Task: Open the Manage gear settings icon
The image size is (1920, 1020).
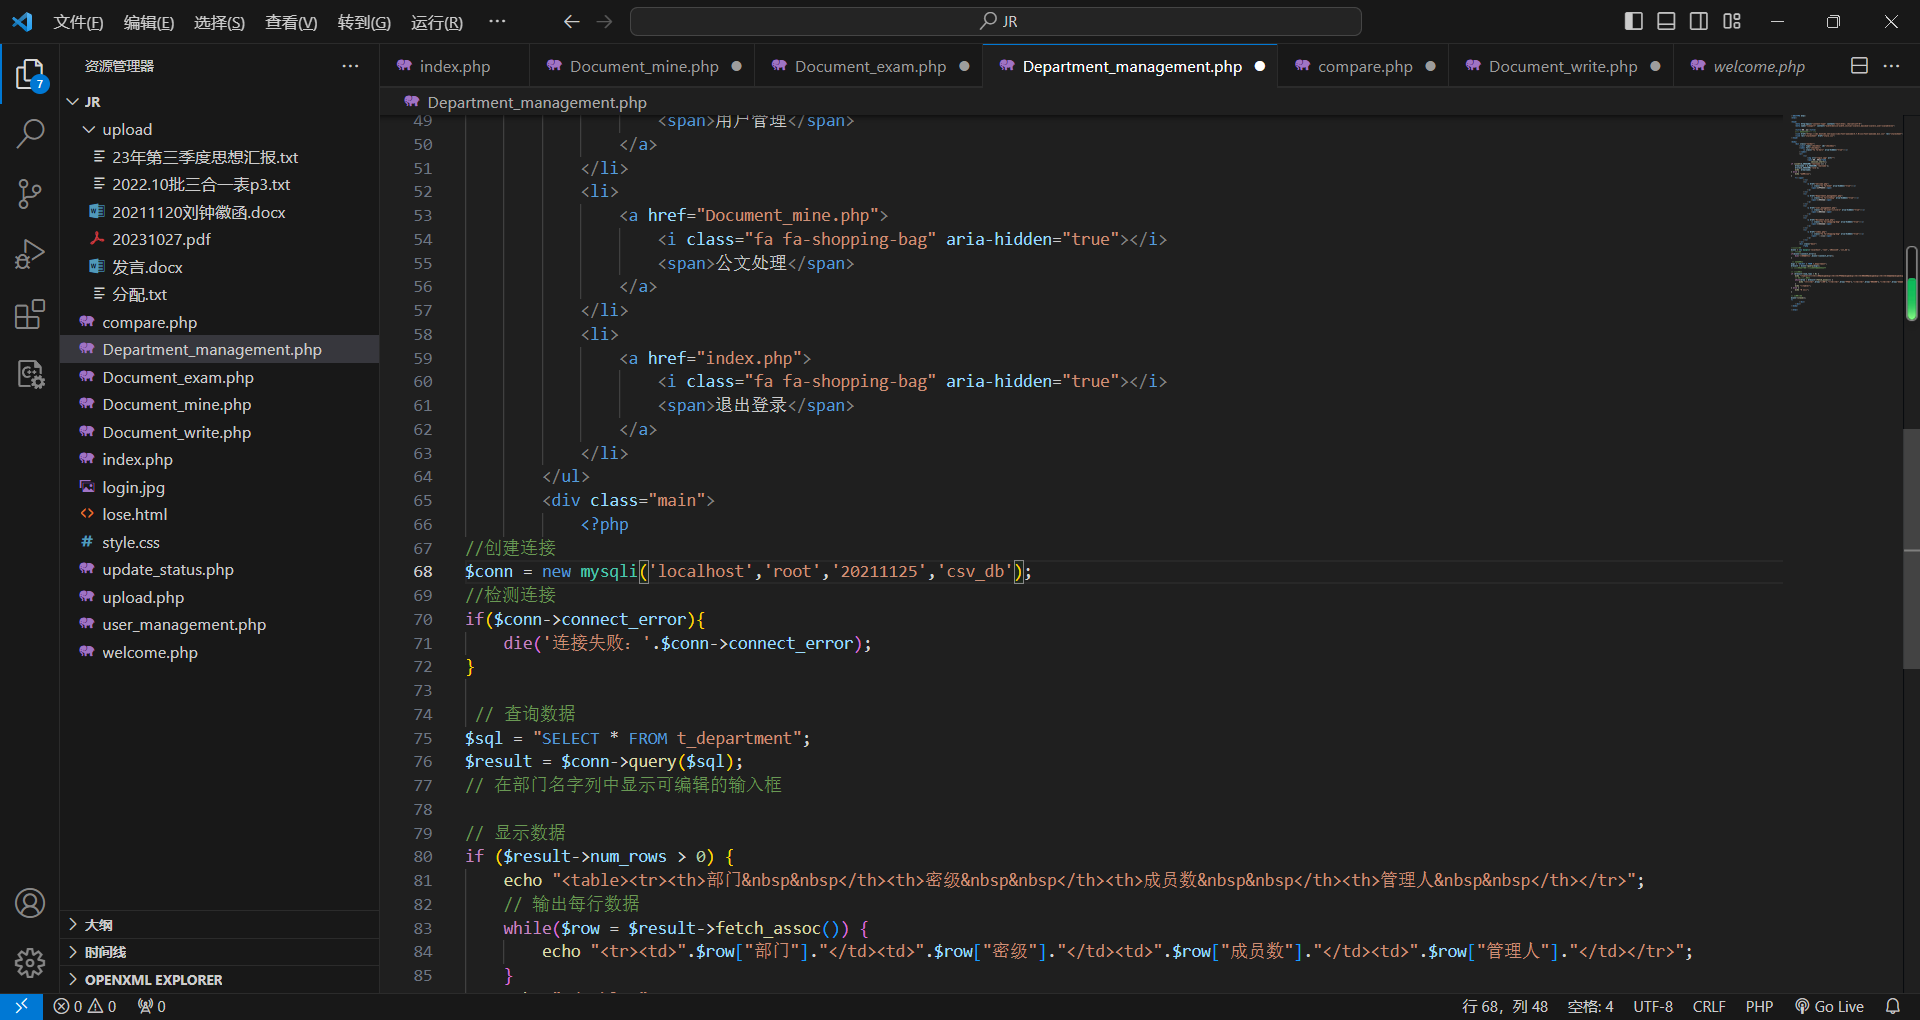Action: 30,962
